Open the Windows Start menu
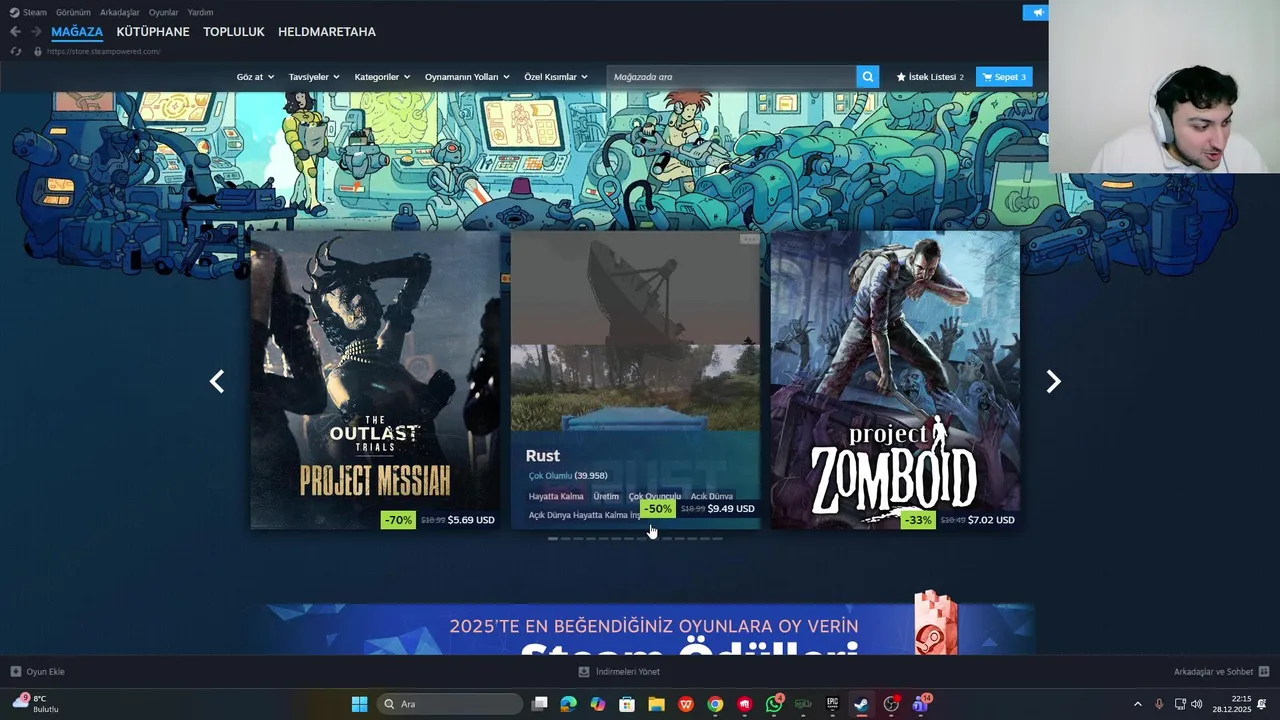Screen dimensions: 1280x720 tap(359, 704)
